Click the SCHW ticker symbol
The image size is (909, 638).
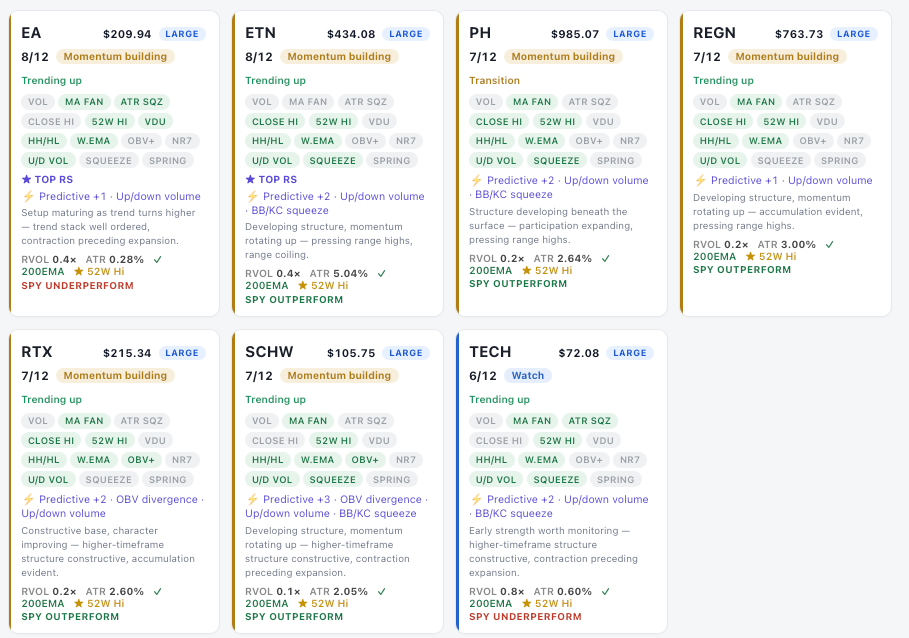click(269, 352)
